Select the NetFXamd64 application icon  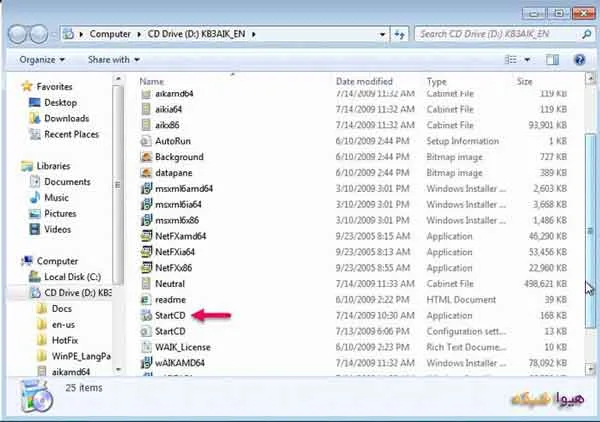pos(146,236)
